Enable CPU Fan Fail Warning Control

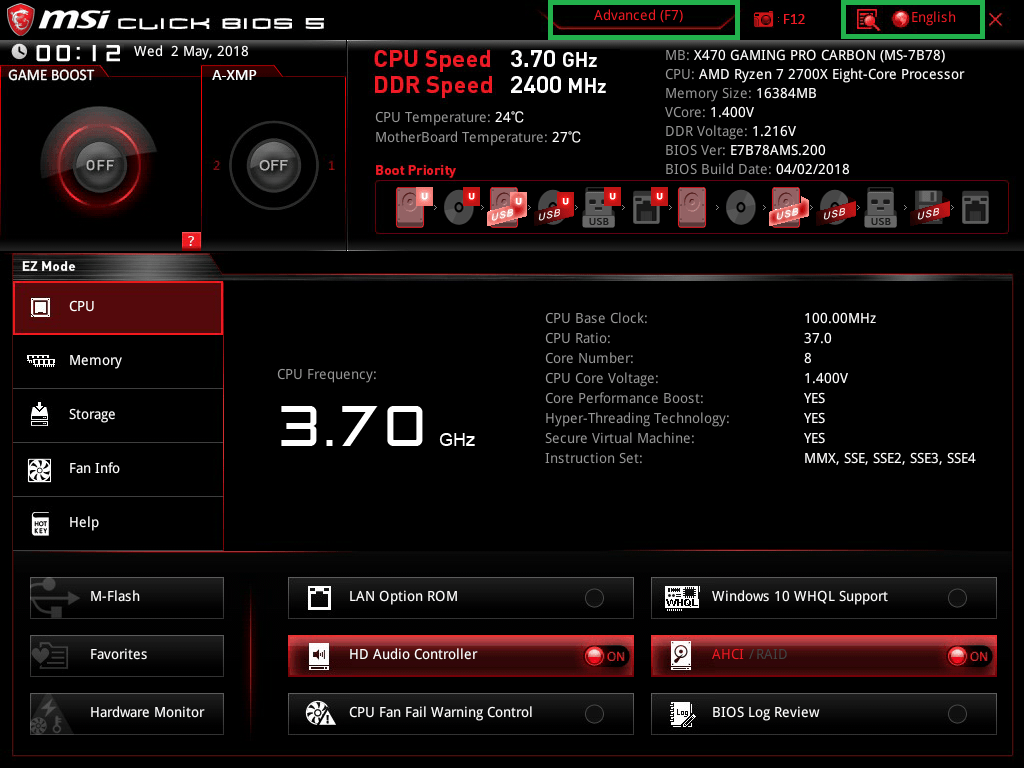(460, 714)
